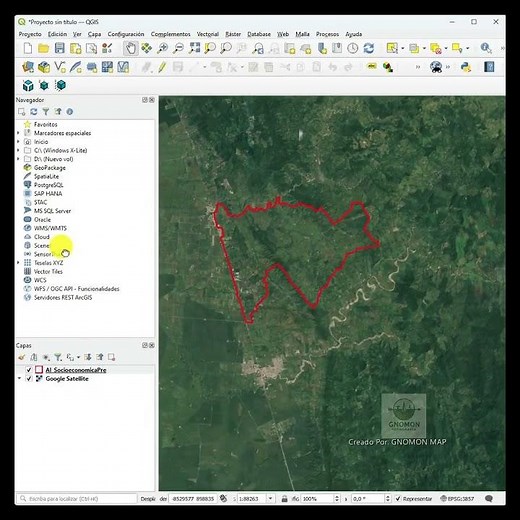Open select features tool dropdown arrow
This screenshot has height=520, width=520.
tap(403, 48)
